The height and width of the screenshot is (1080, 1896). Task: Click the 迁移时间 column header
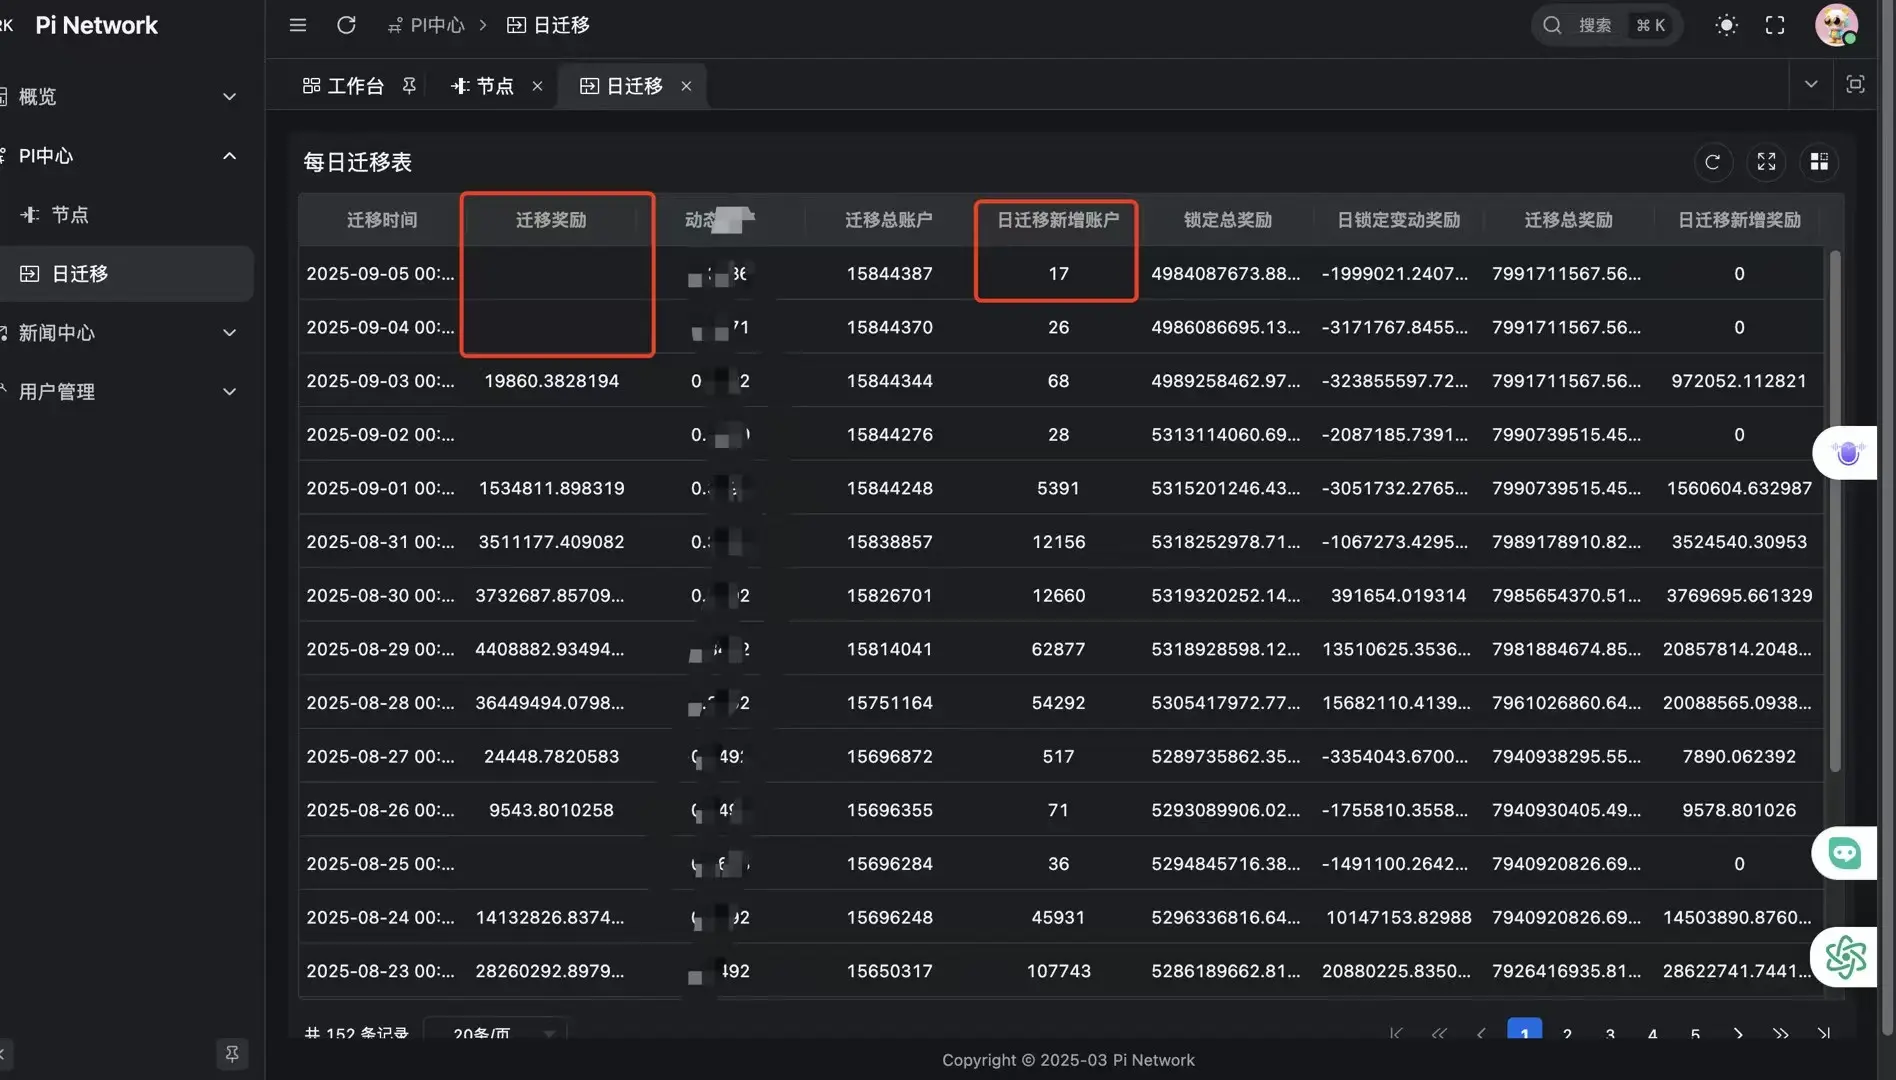point(381,220)
